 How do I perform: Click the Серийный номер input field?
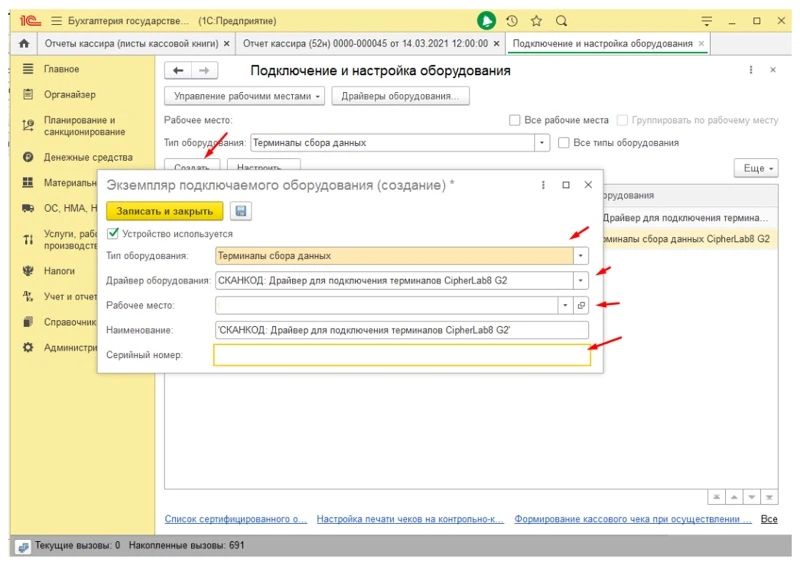pos(401,354)
